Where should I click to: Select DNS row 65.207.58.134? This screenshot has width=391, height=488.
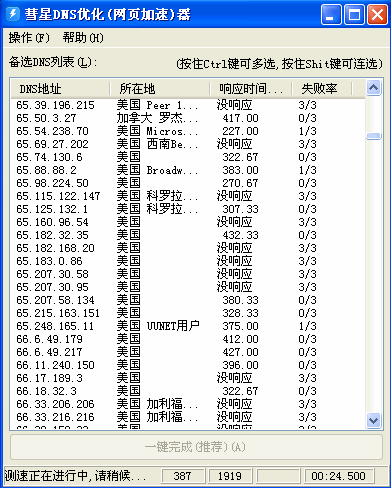(188, 300)
